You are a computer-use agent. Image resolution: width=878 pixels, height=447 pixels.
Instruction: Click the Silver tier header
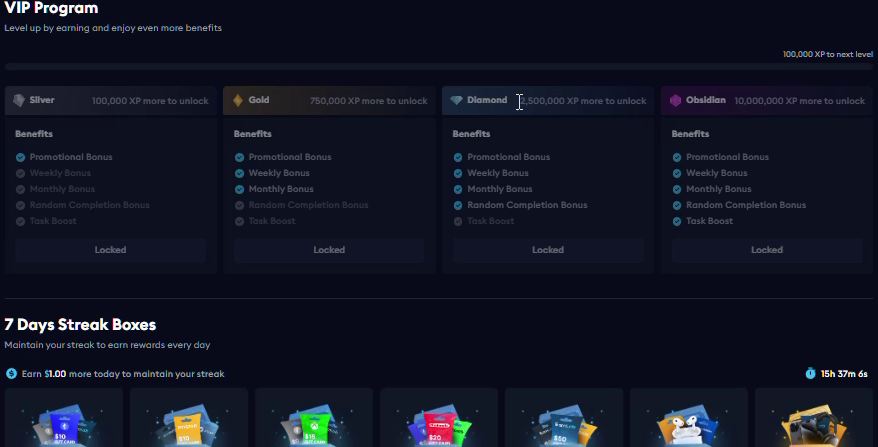[111, 100]
